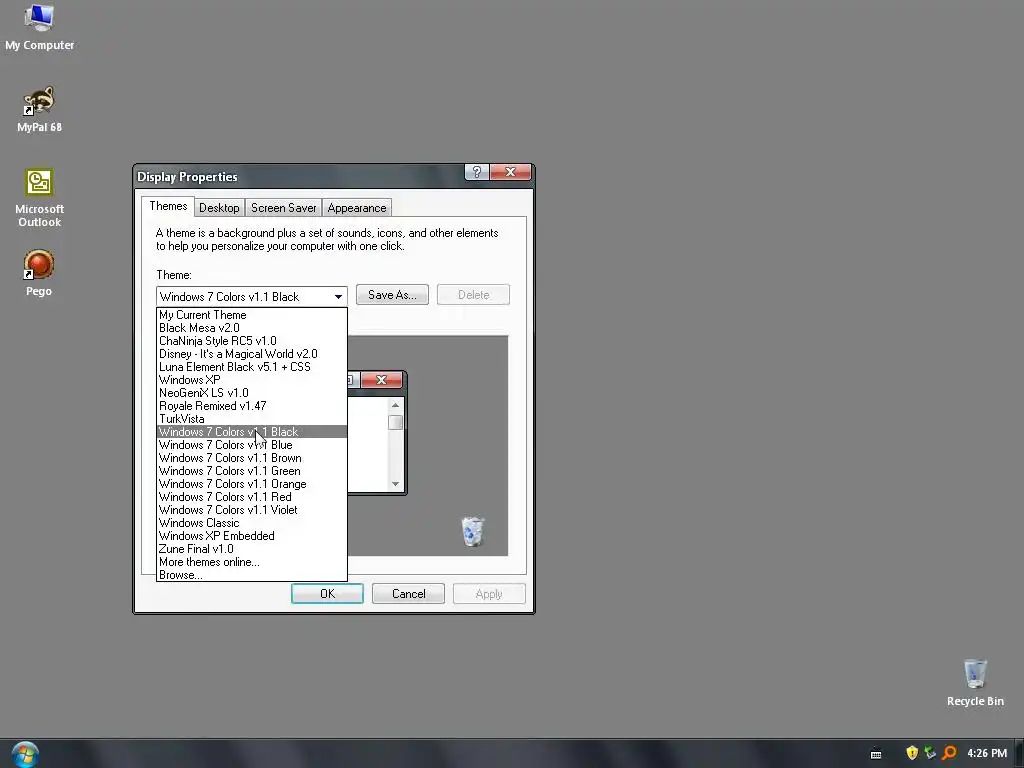Click the Cancel button
The image size is (1024, 768).
(408, 594)
